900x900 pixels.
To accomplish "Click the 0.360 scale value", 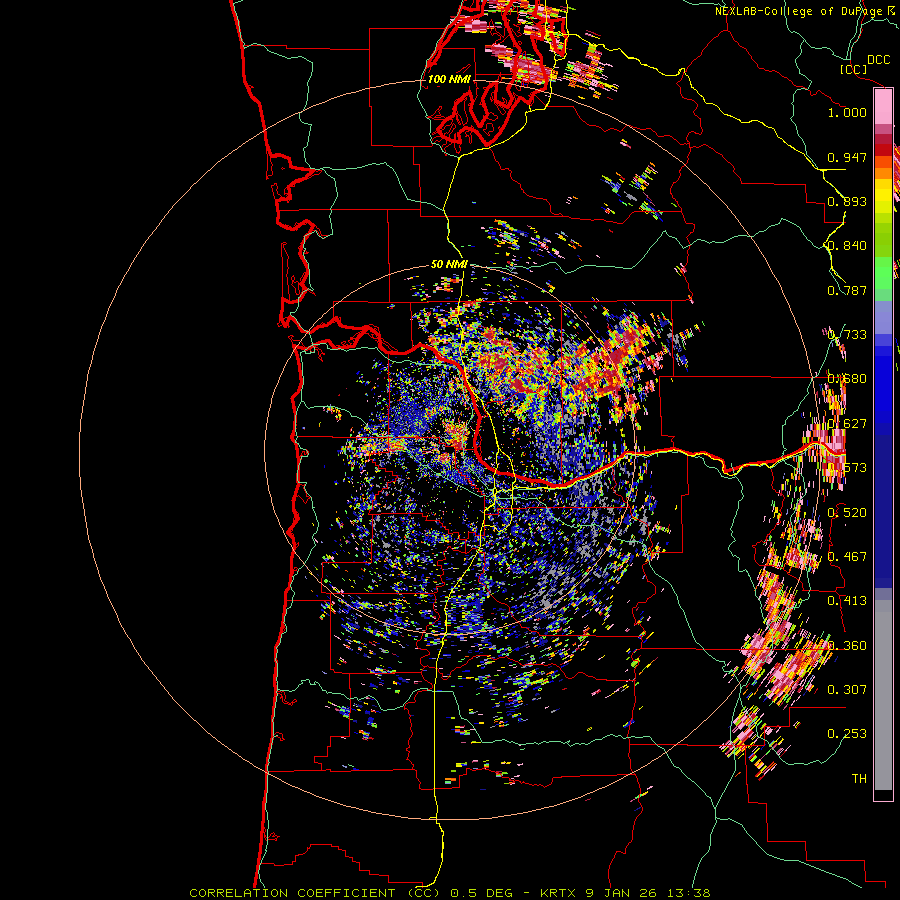I will click(x=847, y=646).
